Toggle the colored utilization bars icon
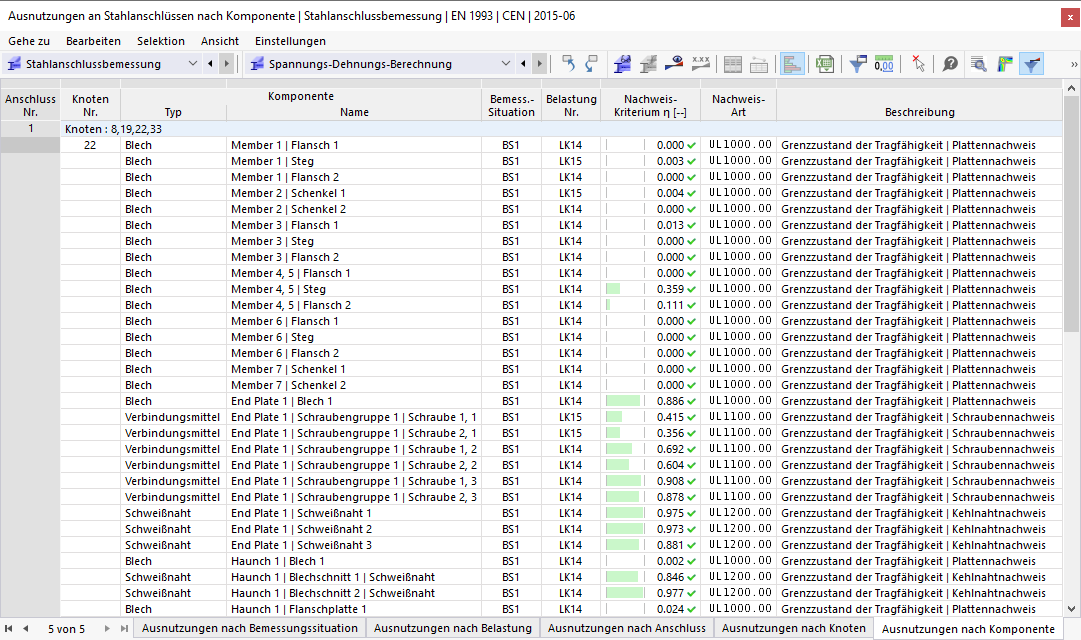 coord(792,64)
